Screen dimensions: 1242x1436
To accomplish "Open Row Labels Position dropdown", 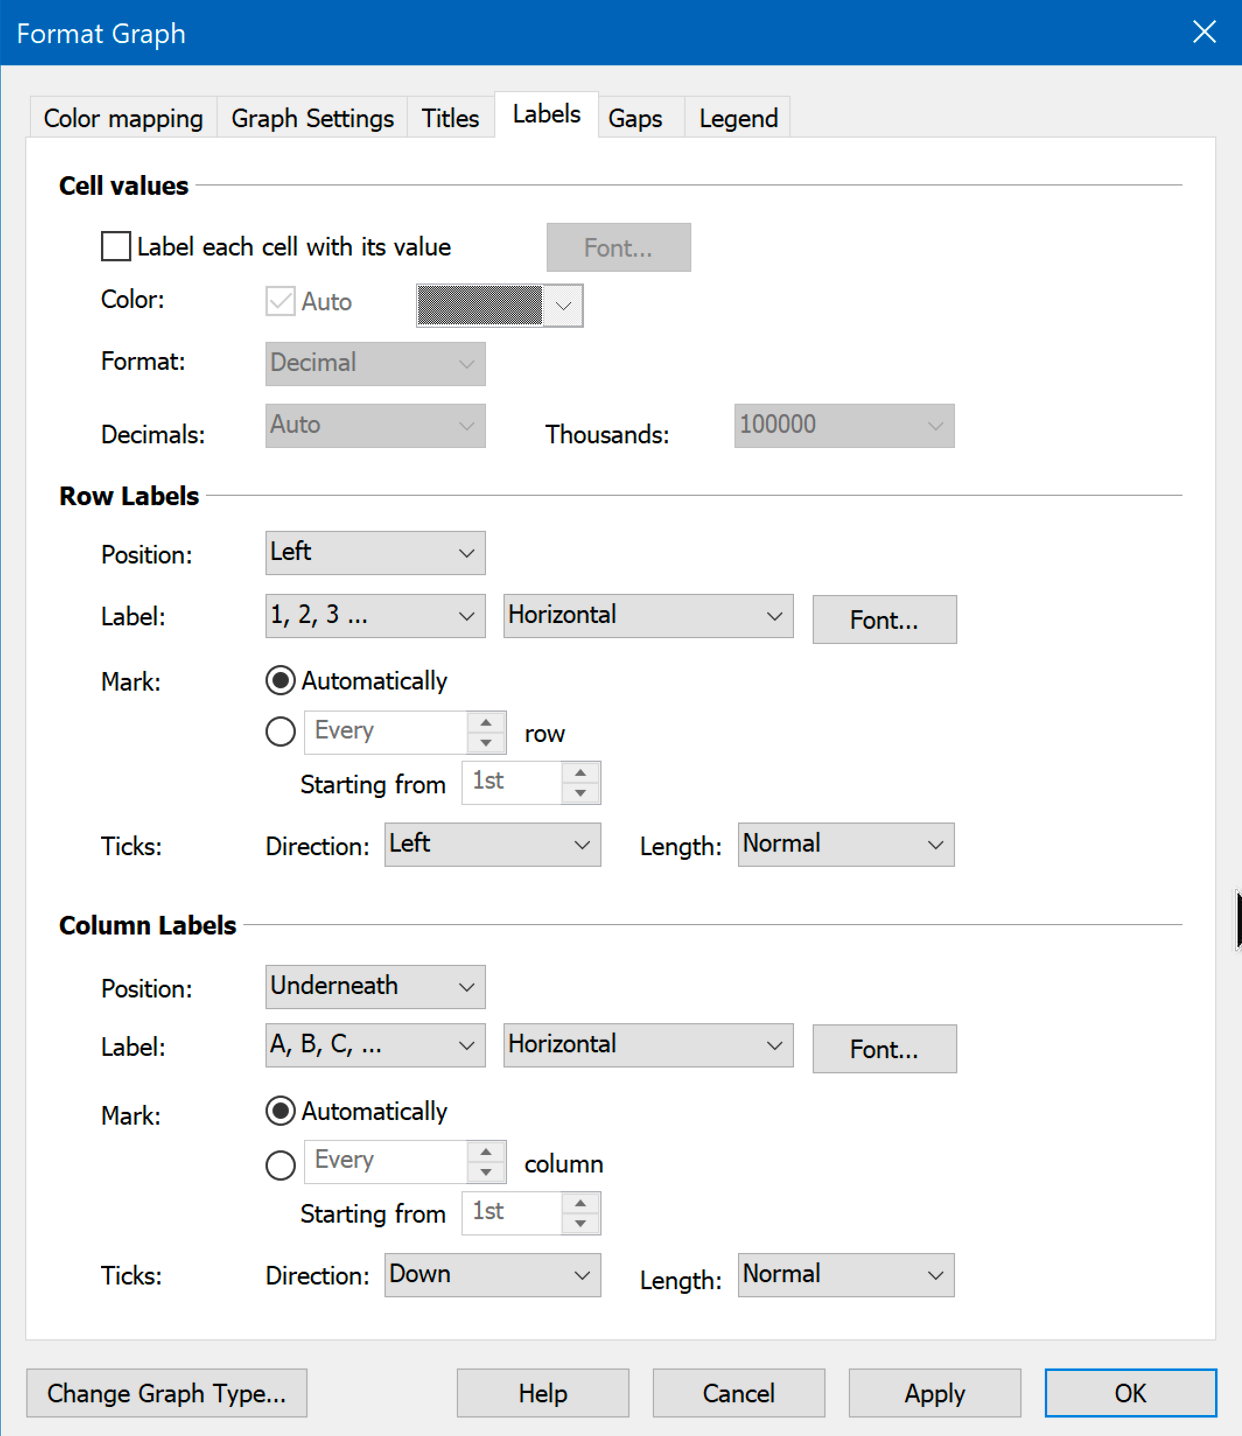I will (375, 553).
